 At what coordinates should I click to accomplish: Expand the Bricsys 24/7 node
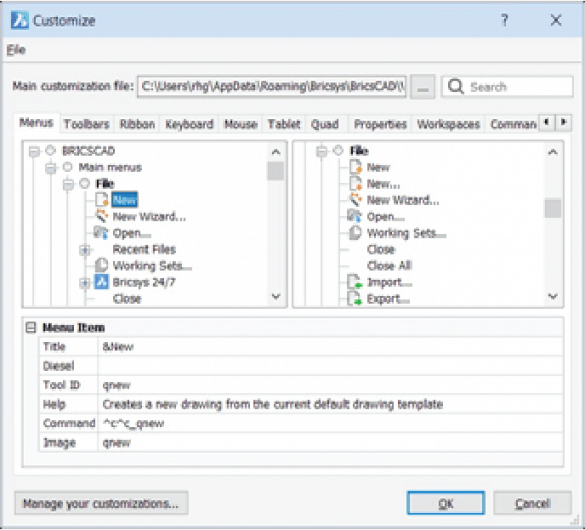(85, 283)
